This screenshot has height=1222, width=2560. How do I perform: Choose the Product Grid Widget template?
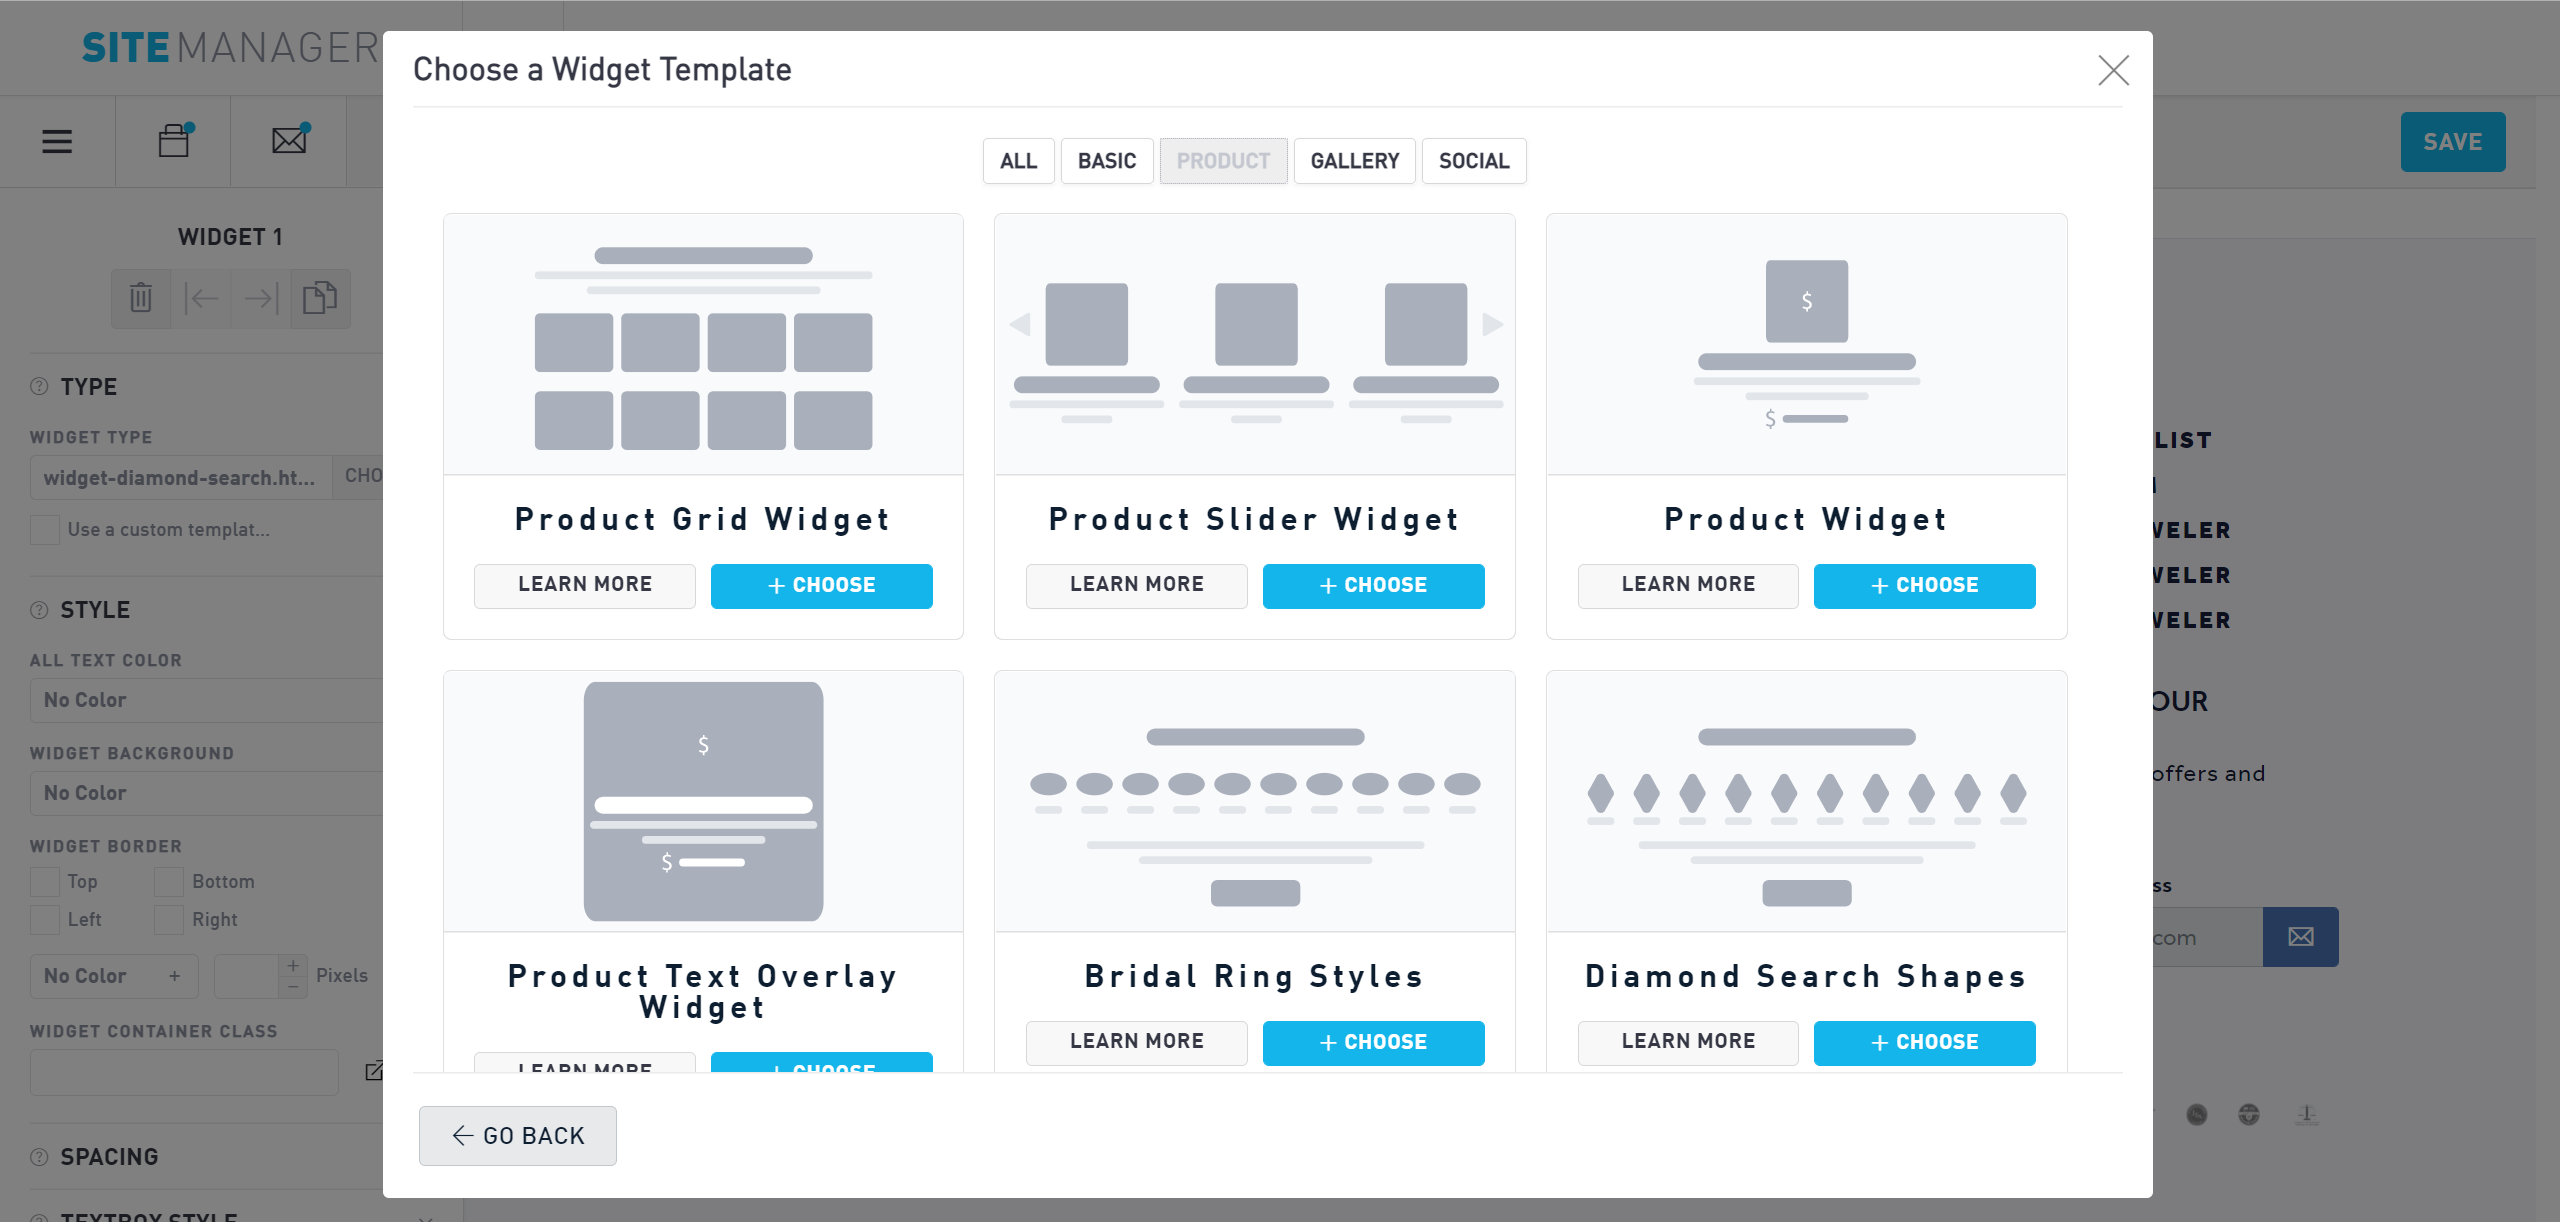tap(821, 585)
